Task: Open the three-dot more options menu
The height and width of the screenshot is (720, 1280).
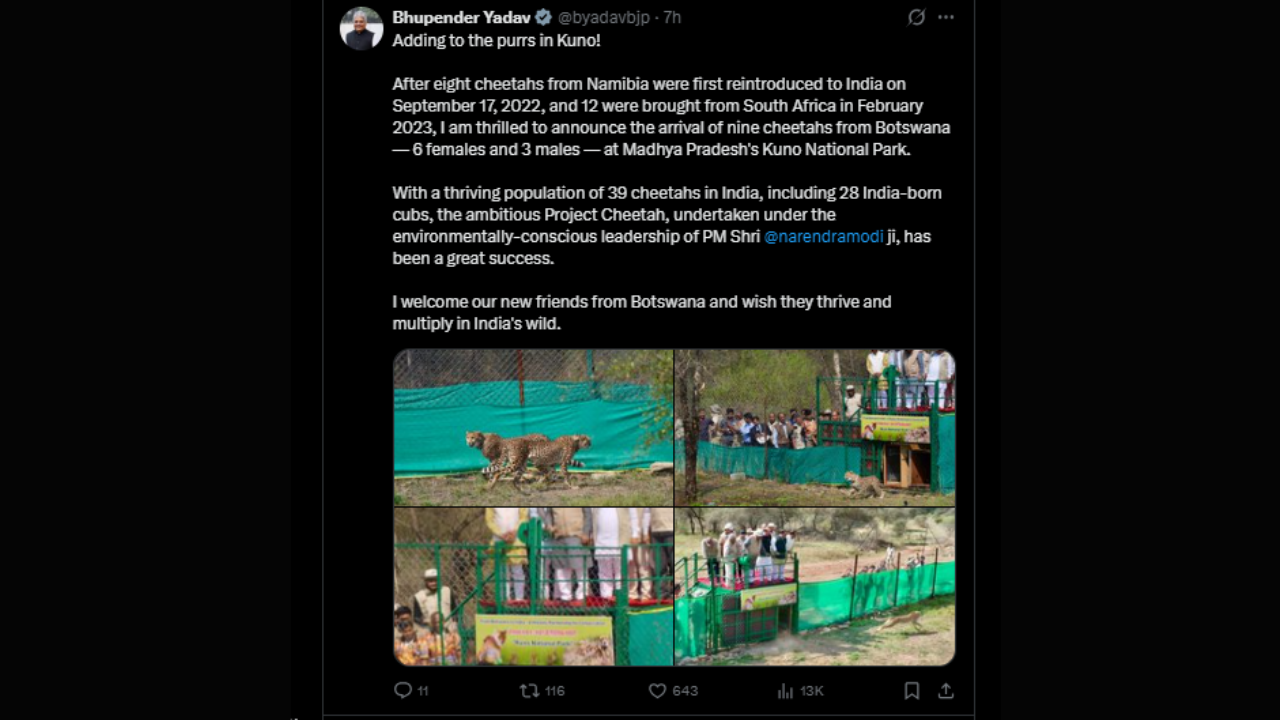Action: pos(946,18)
